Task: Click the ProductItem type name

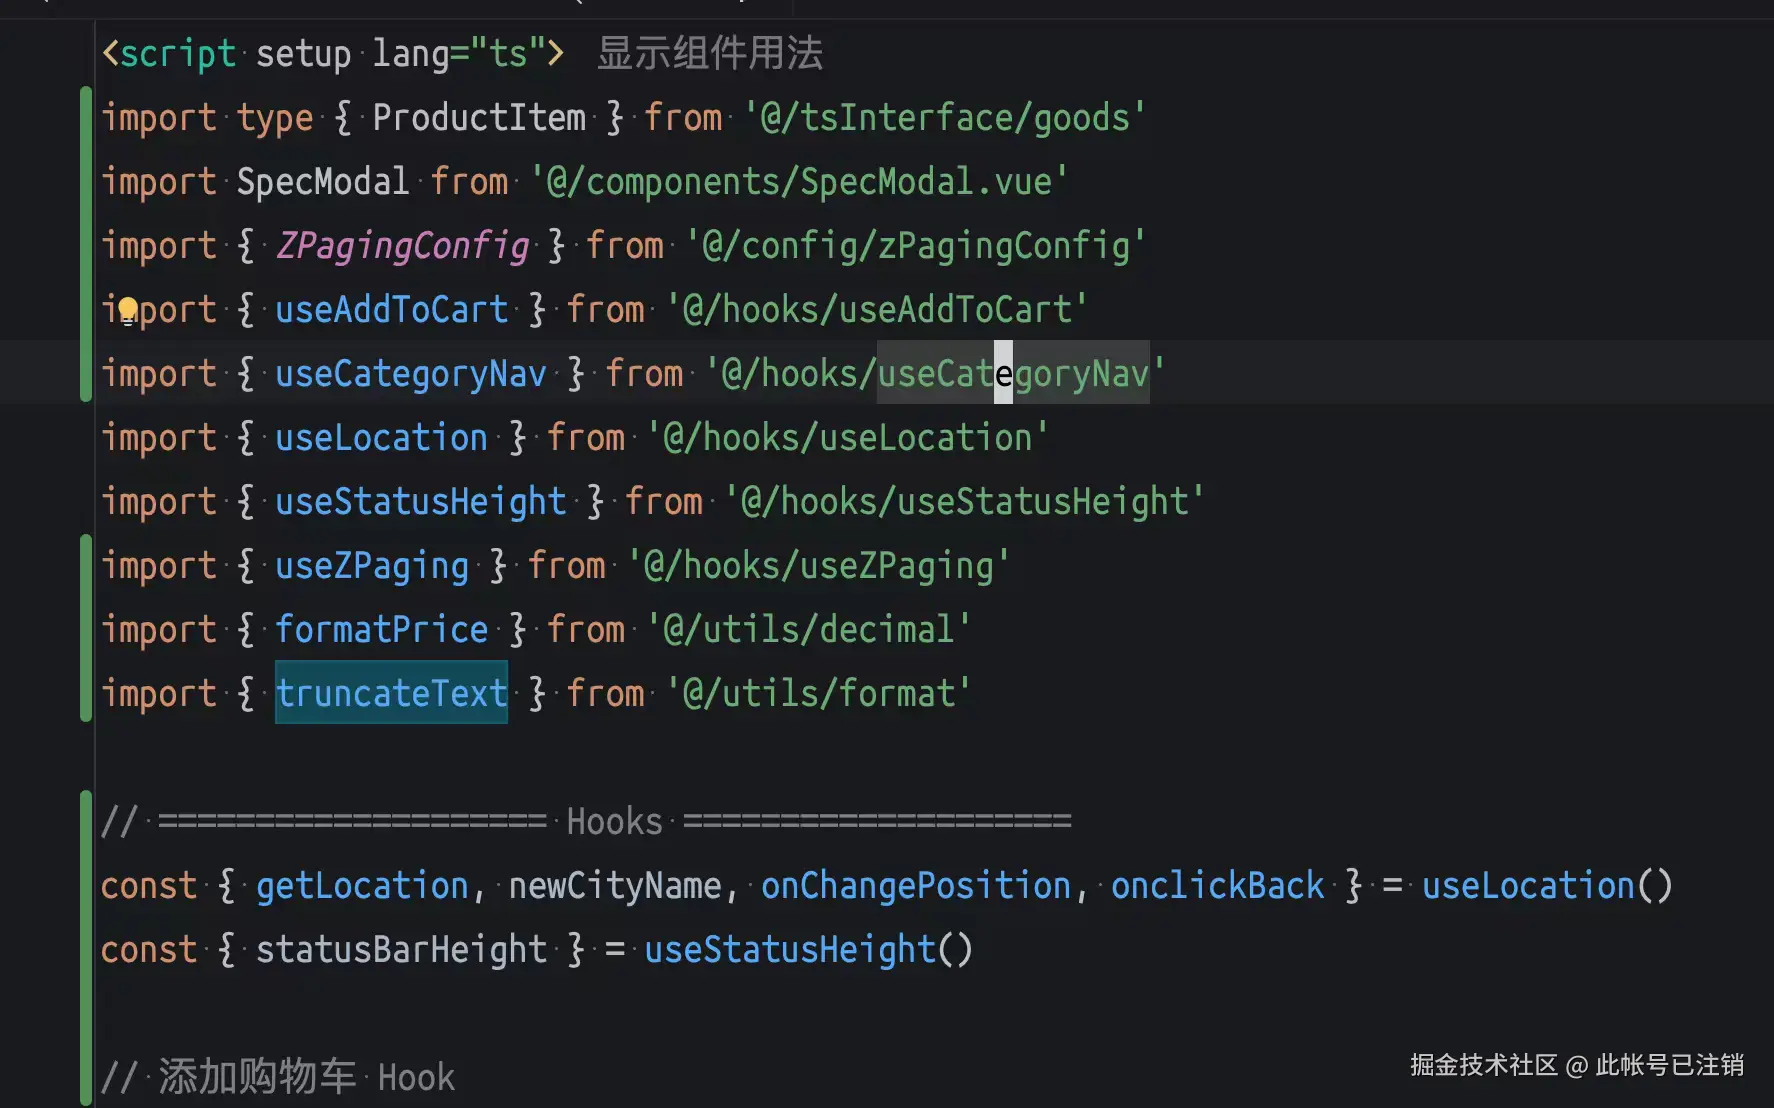Action: click(479, 118)
